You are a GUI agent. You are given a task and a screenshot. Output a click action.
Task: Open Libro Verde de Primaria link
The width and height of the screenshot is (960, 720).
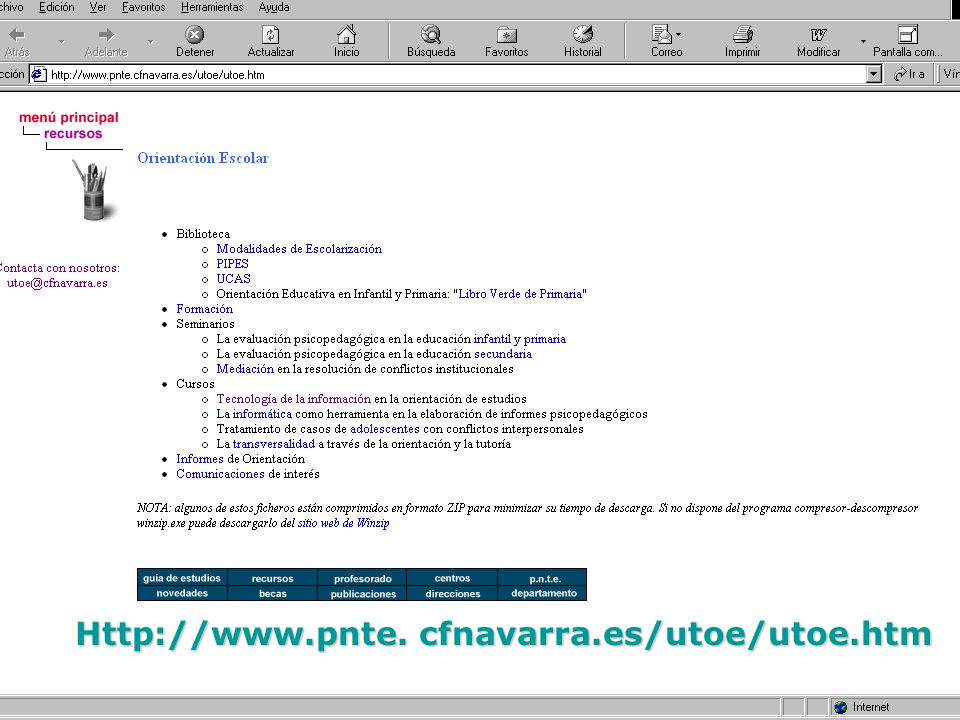click(520, 294)
